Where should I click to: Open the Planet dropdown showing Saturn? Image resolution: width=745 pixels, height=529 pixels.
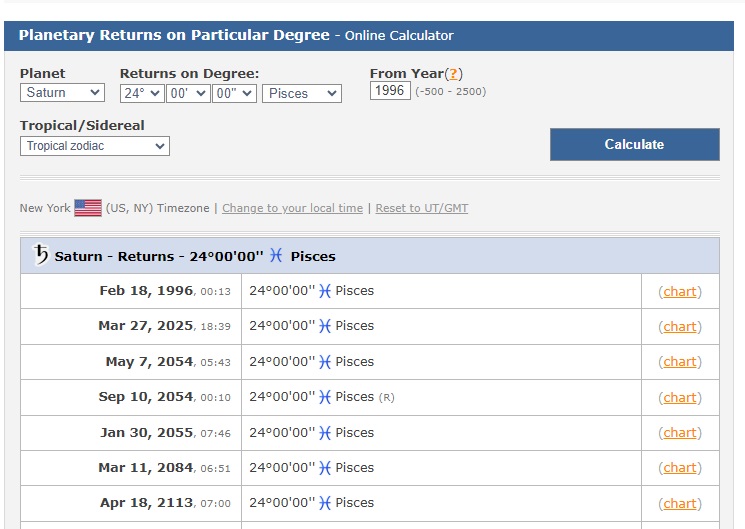pos(62,93)
